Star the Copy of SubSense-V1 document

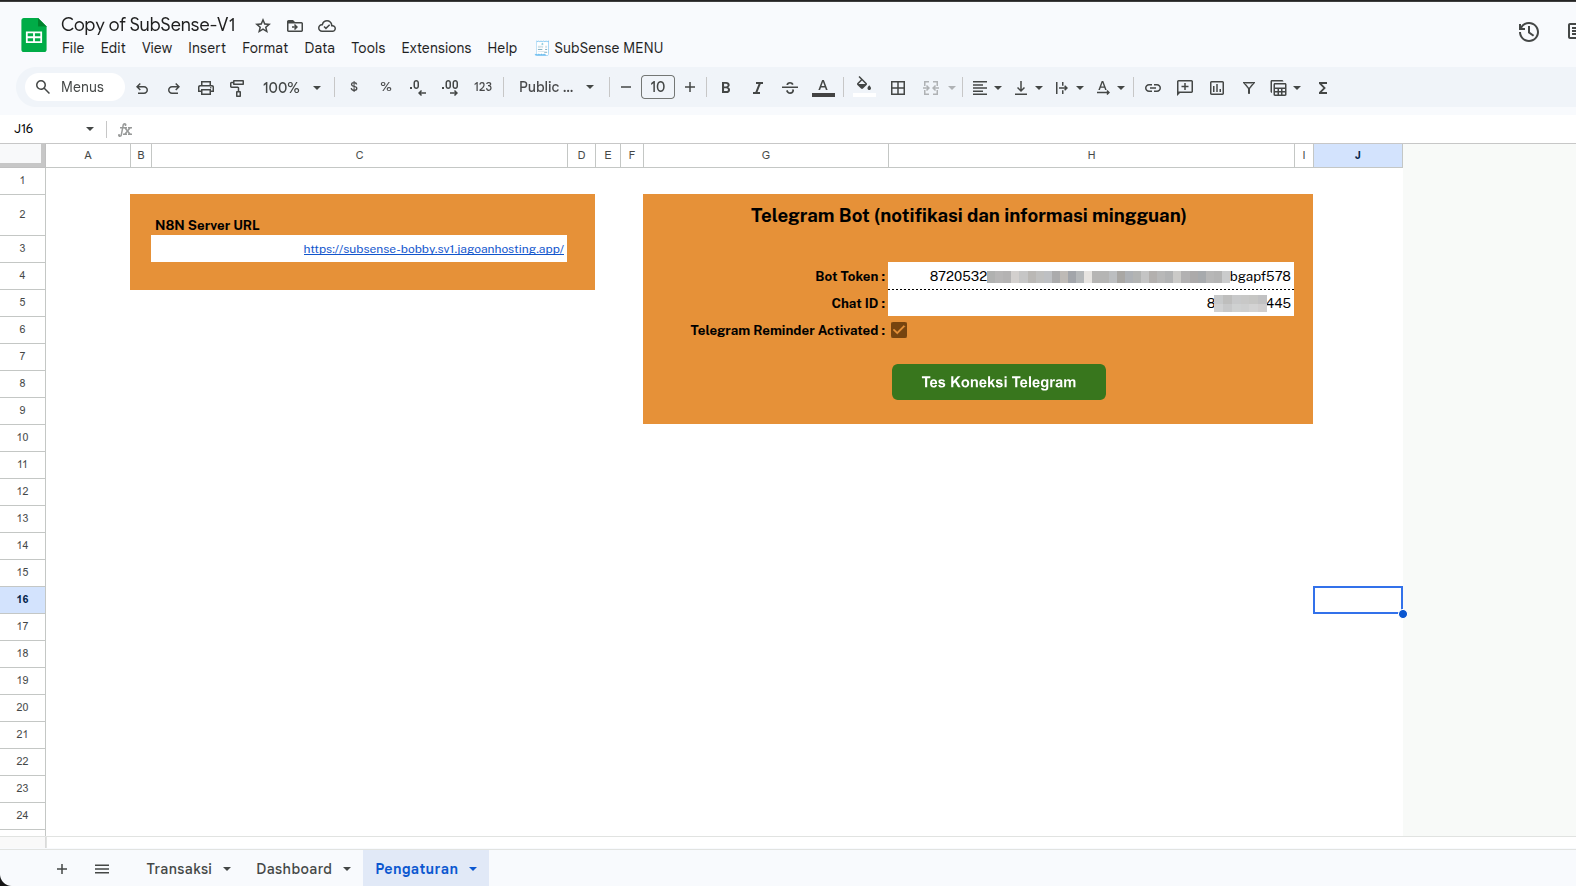[x=263, y=26]
